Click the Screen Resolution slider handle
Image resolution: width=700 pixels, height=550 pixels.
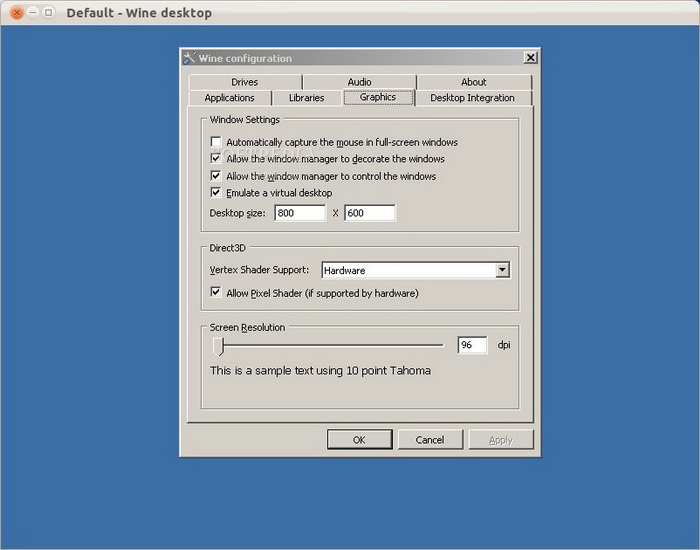[219, 346]
